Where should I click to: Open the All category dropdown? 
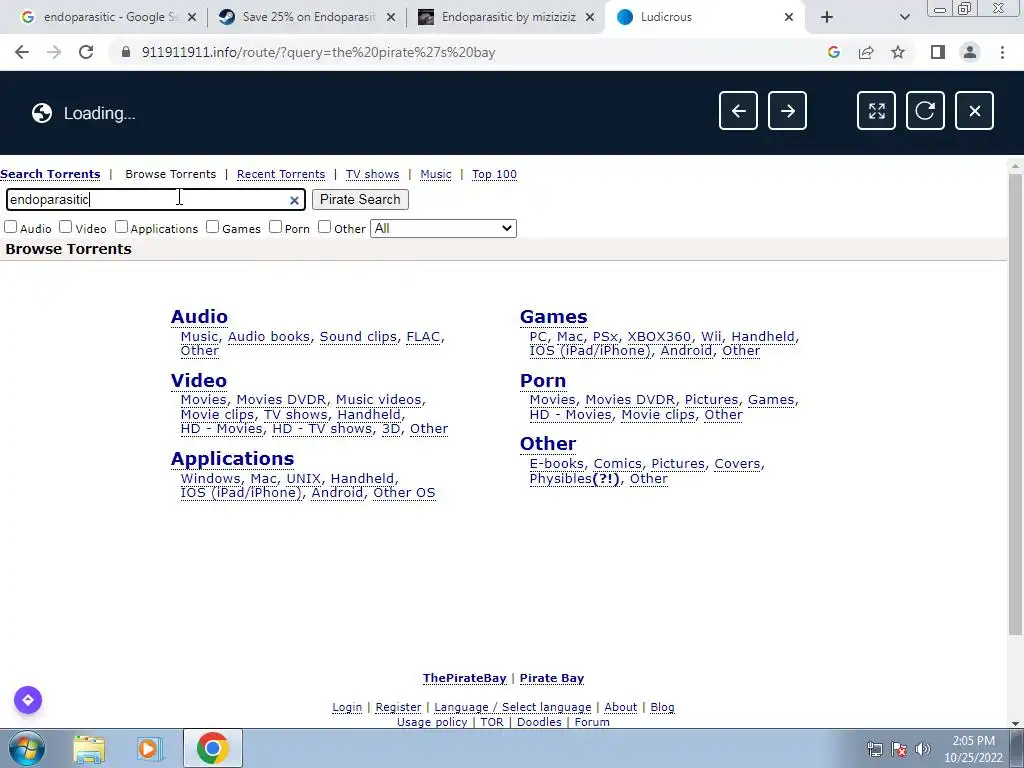click(443, 228)
